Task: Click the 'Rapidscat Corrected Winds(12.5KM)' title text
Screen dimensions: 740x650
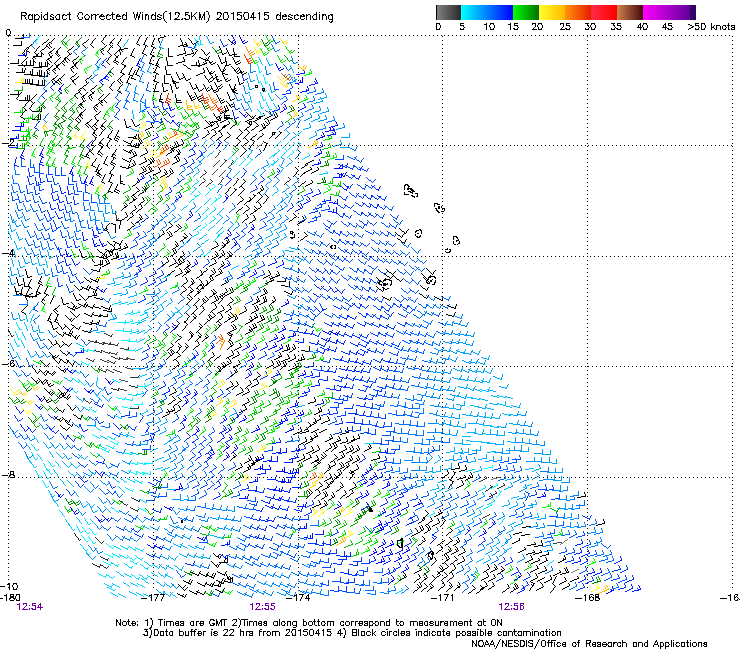Action: (x=115, y=17)
